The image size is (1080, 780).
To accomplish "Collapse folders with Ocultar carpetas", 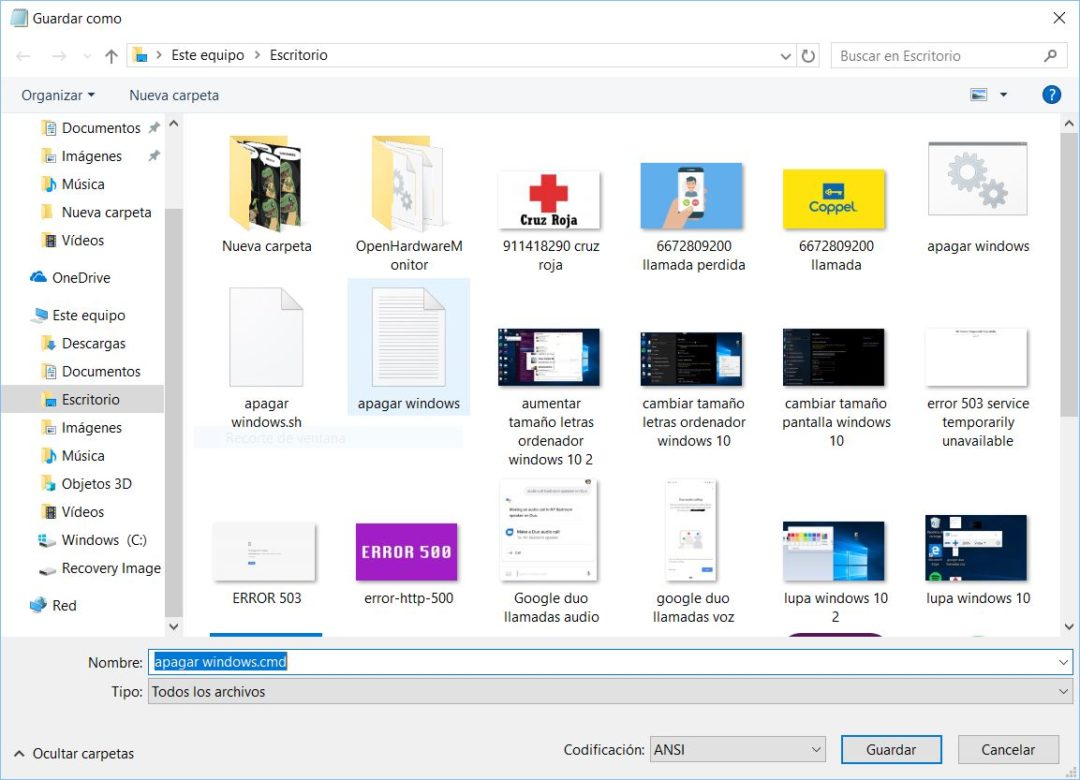I will pyautogui.click(x=74, y=753).
